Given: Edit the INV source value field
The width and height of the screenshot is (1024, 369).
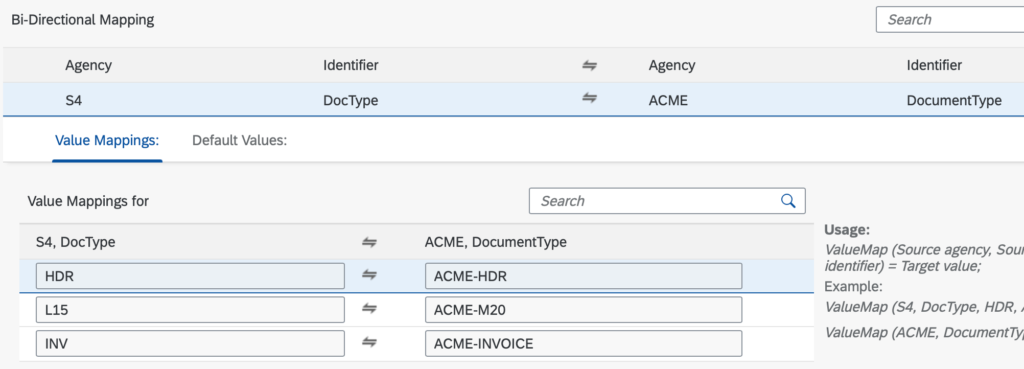Looking at the screenshot, I should click(x=190, y=344).
